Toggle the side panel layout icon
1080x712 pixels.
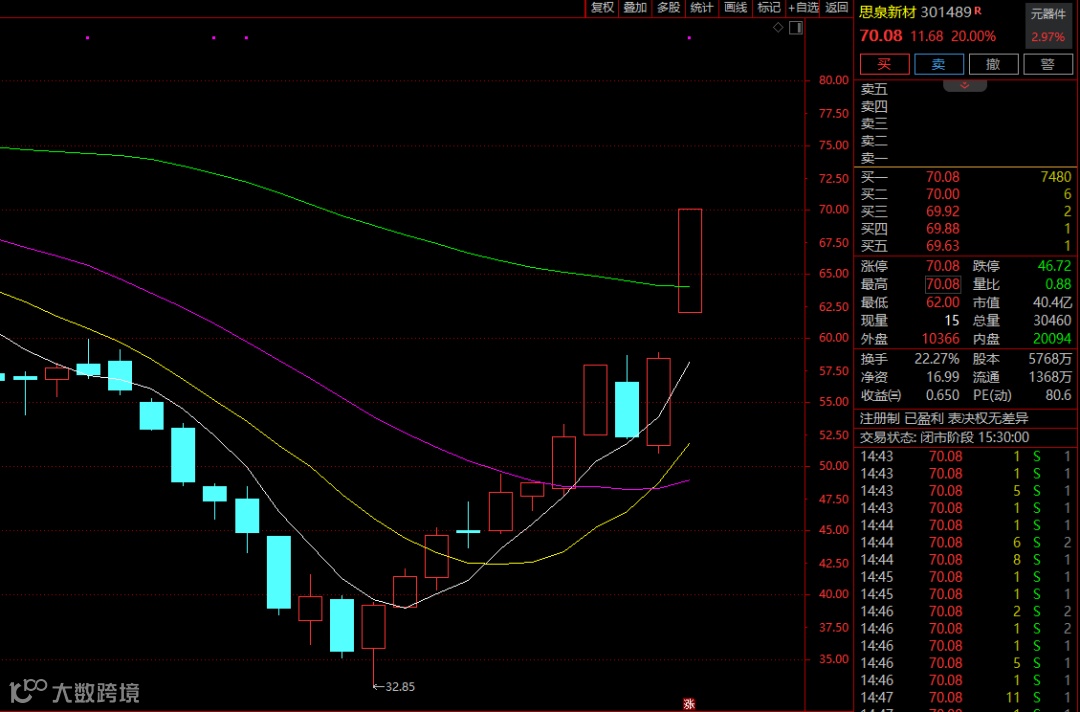tap(796, 28)
